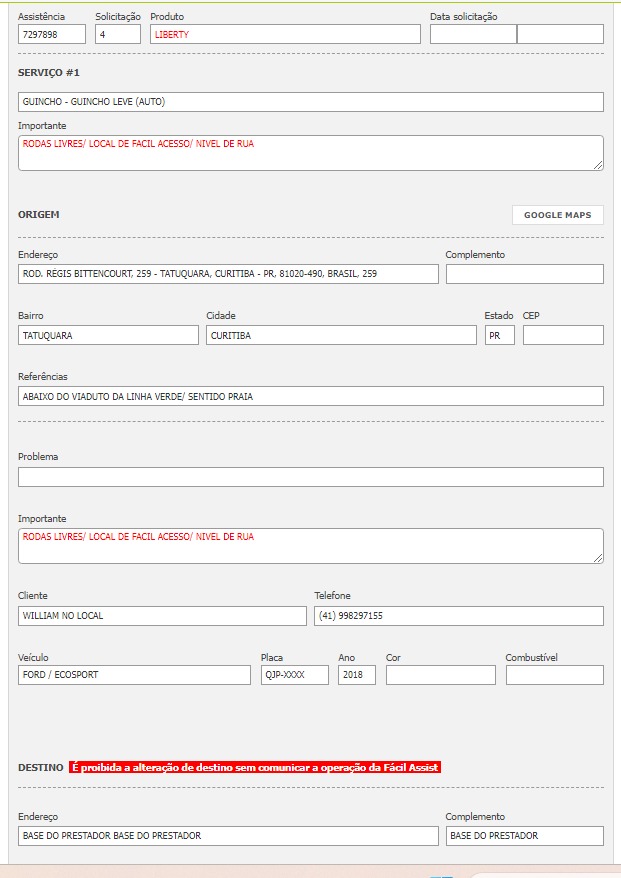Screen dimensions: 621x878
Task: Focus the Ano field showing 2018
Action: (357, 675)
